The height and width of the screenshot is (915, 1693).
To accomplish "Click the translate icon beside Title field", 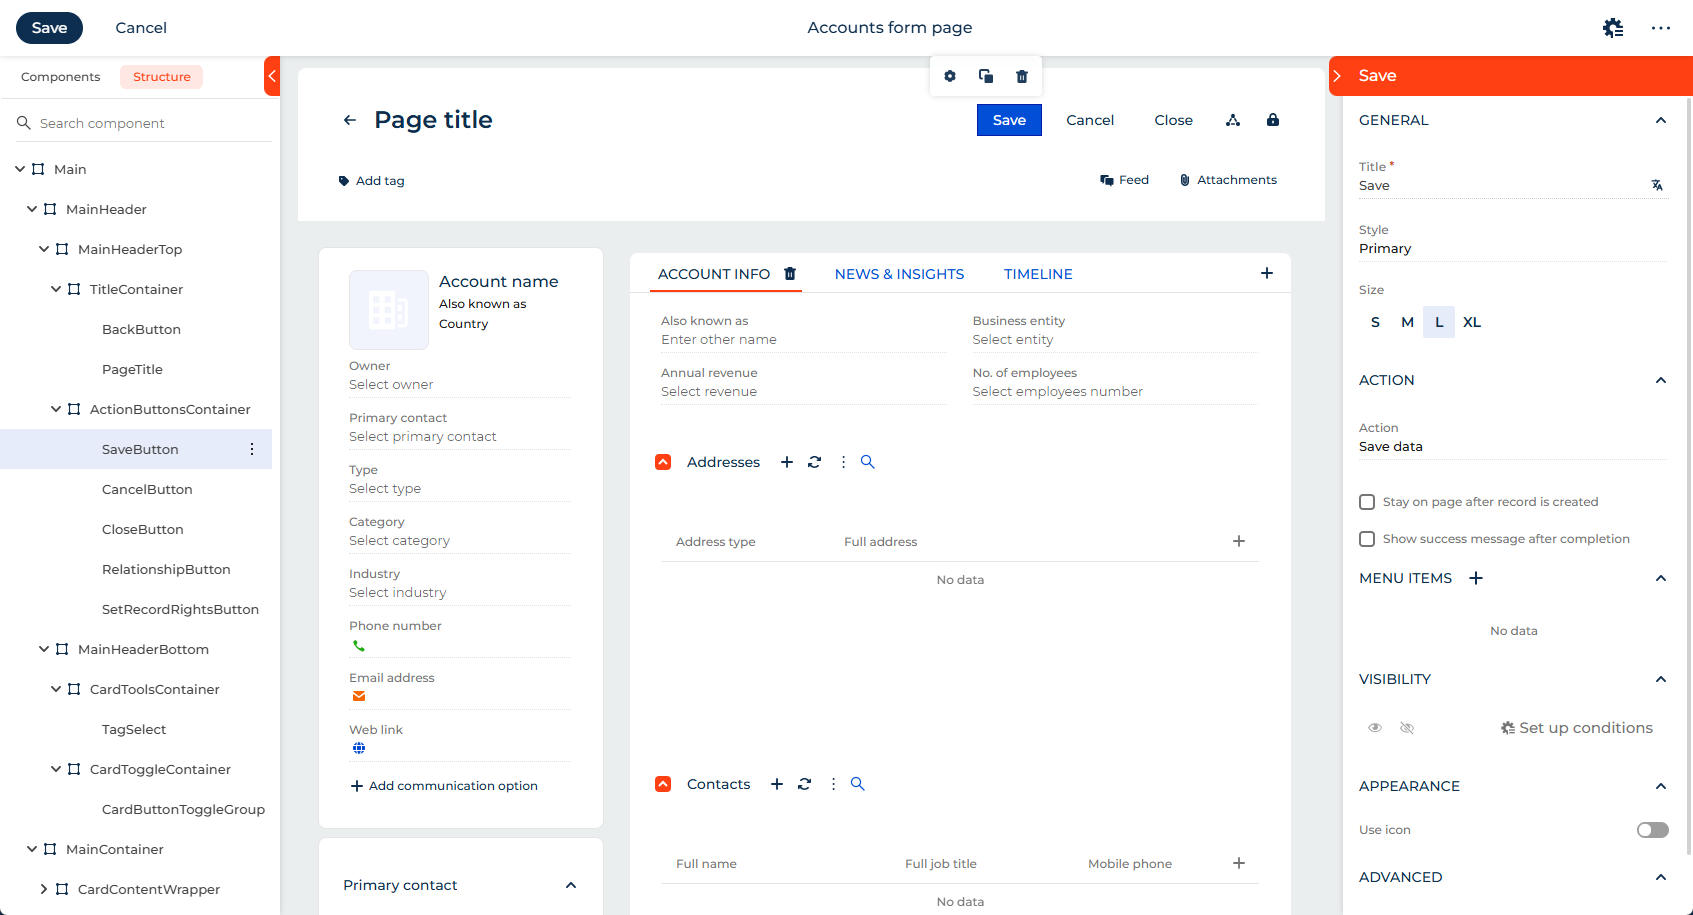I will tap(1656, 185).
